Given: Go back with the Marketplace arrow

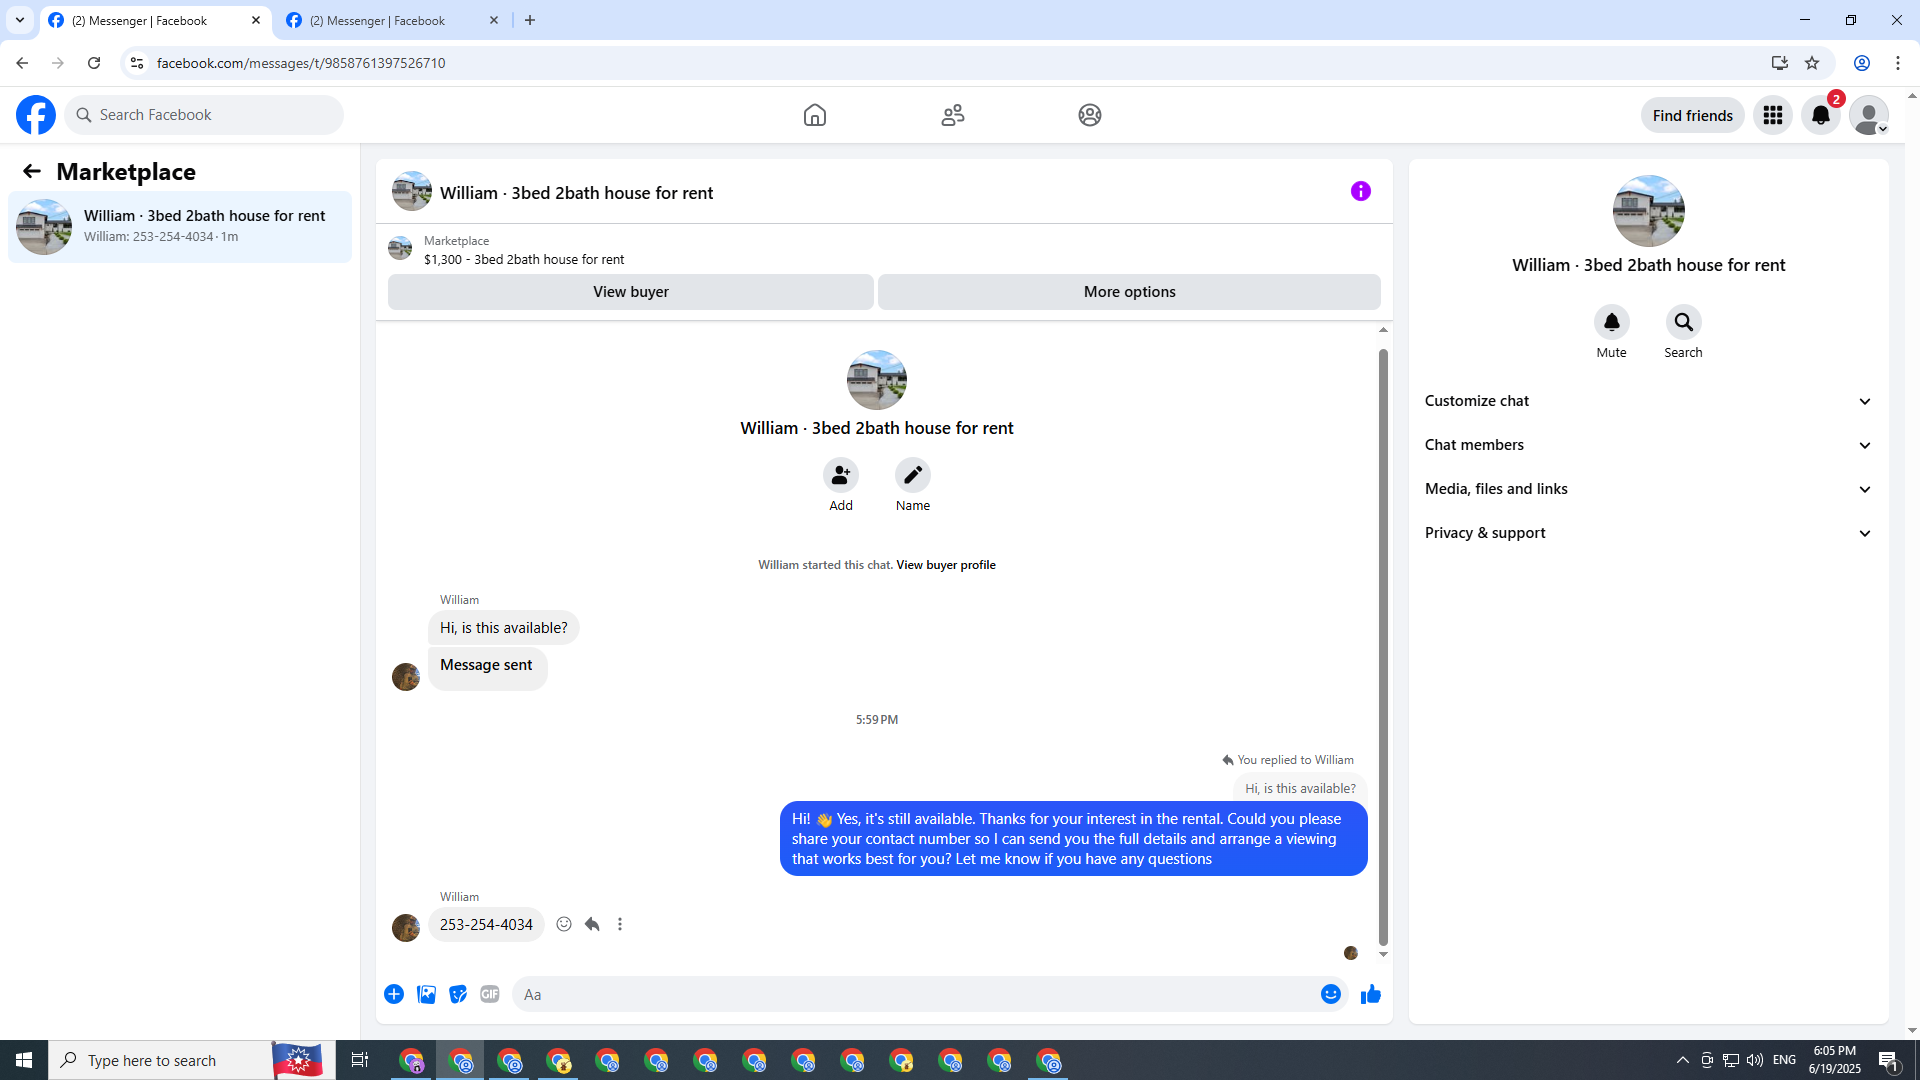Looking at the screenshot, I should click(32, 171).
